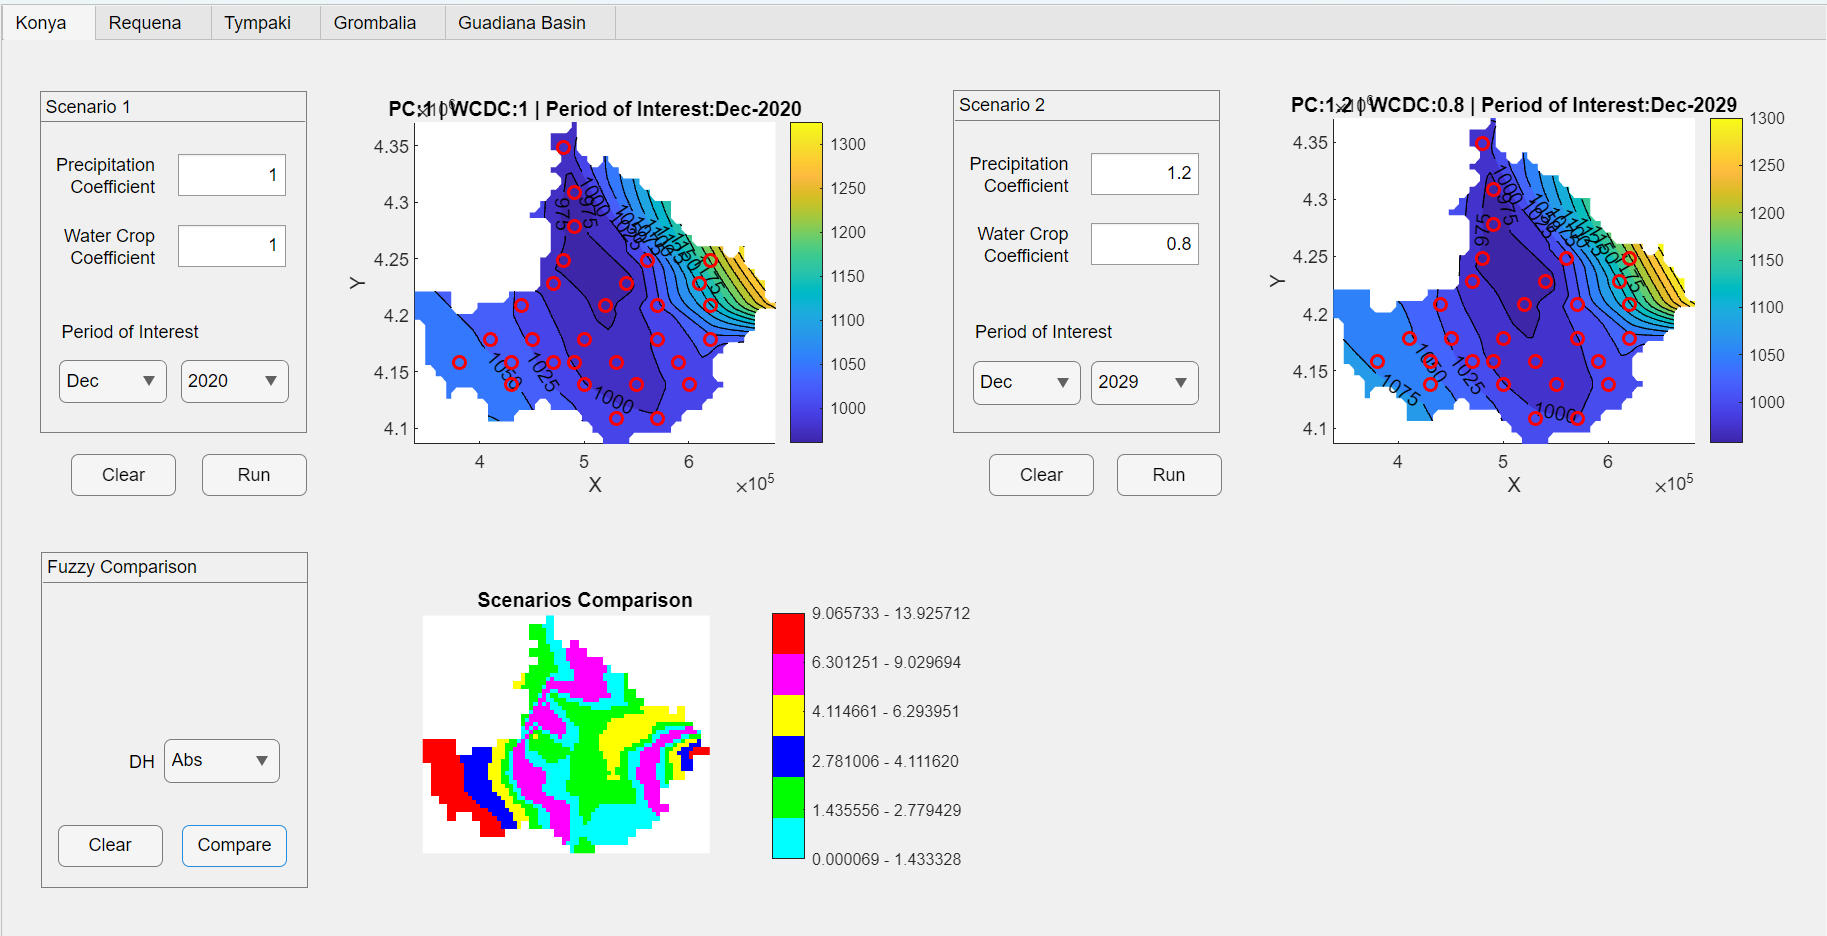The height and width of the screenshot is (936, 1827).
Task: Click the green legend swatch 1.435556 - 2.779429
Action: click(x=788, y=797)
